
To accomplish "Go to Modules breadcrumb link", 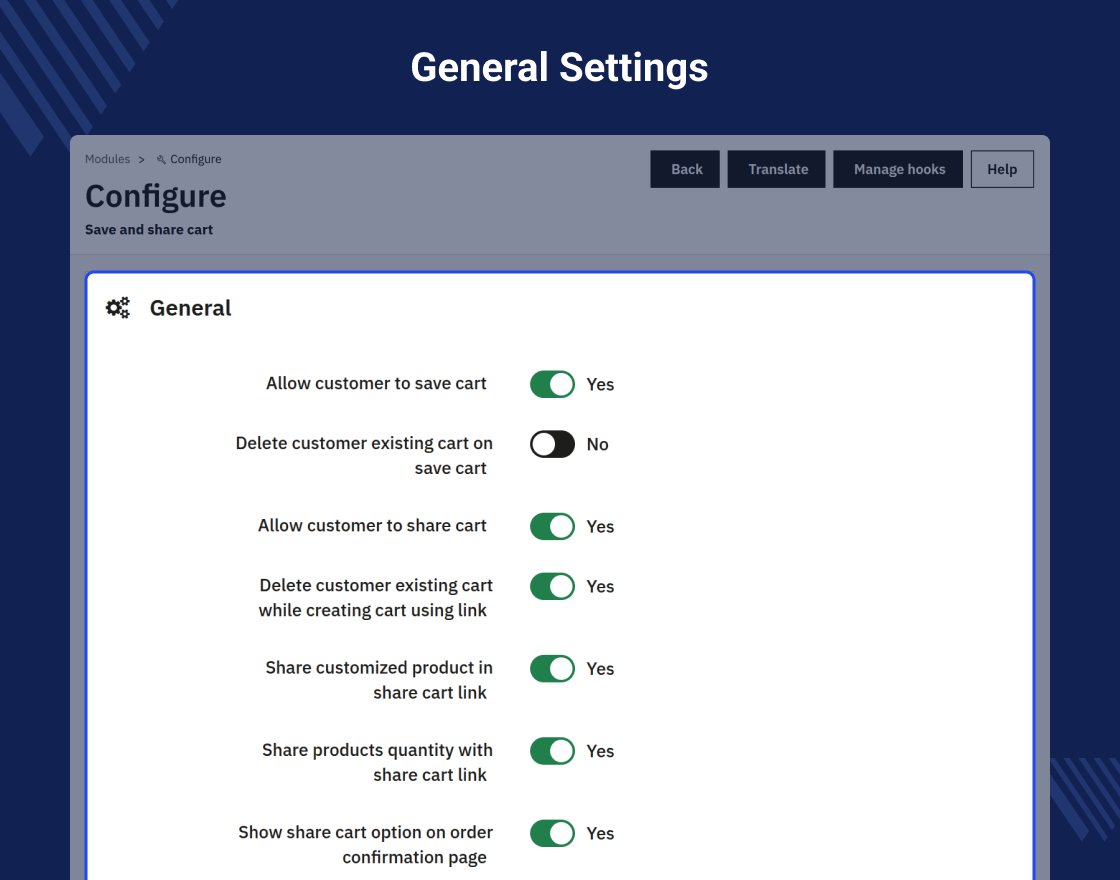I will point(107,159).
